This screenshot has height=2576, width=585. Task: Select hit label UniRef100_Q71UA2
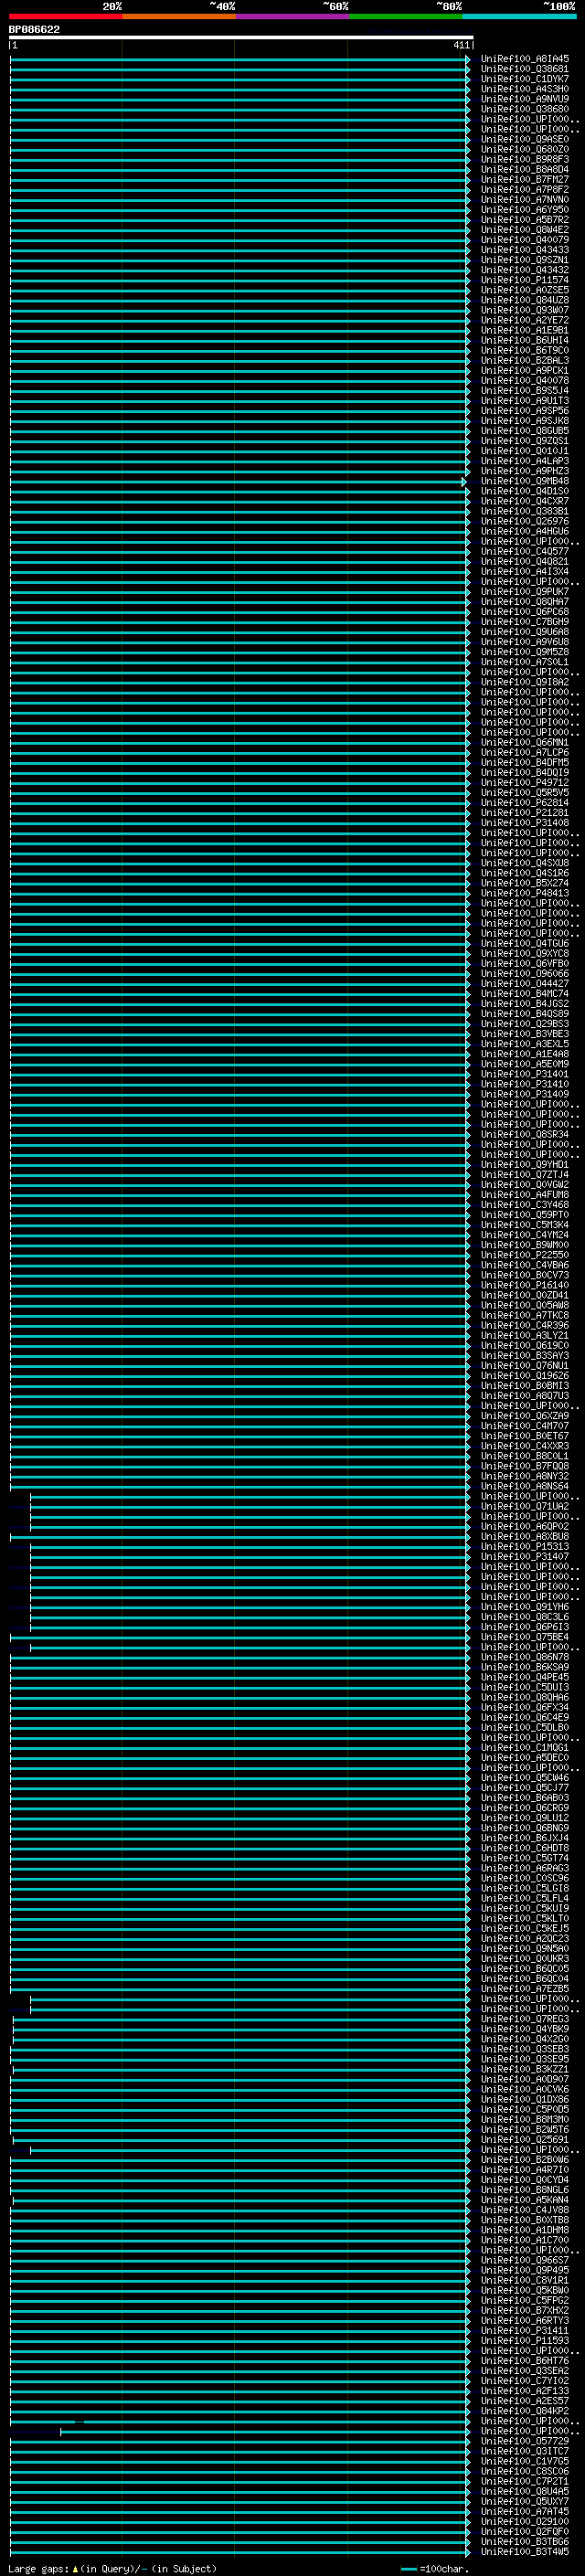click(x=525, y=1507)
